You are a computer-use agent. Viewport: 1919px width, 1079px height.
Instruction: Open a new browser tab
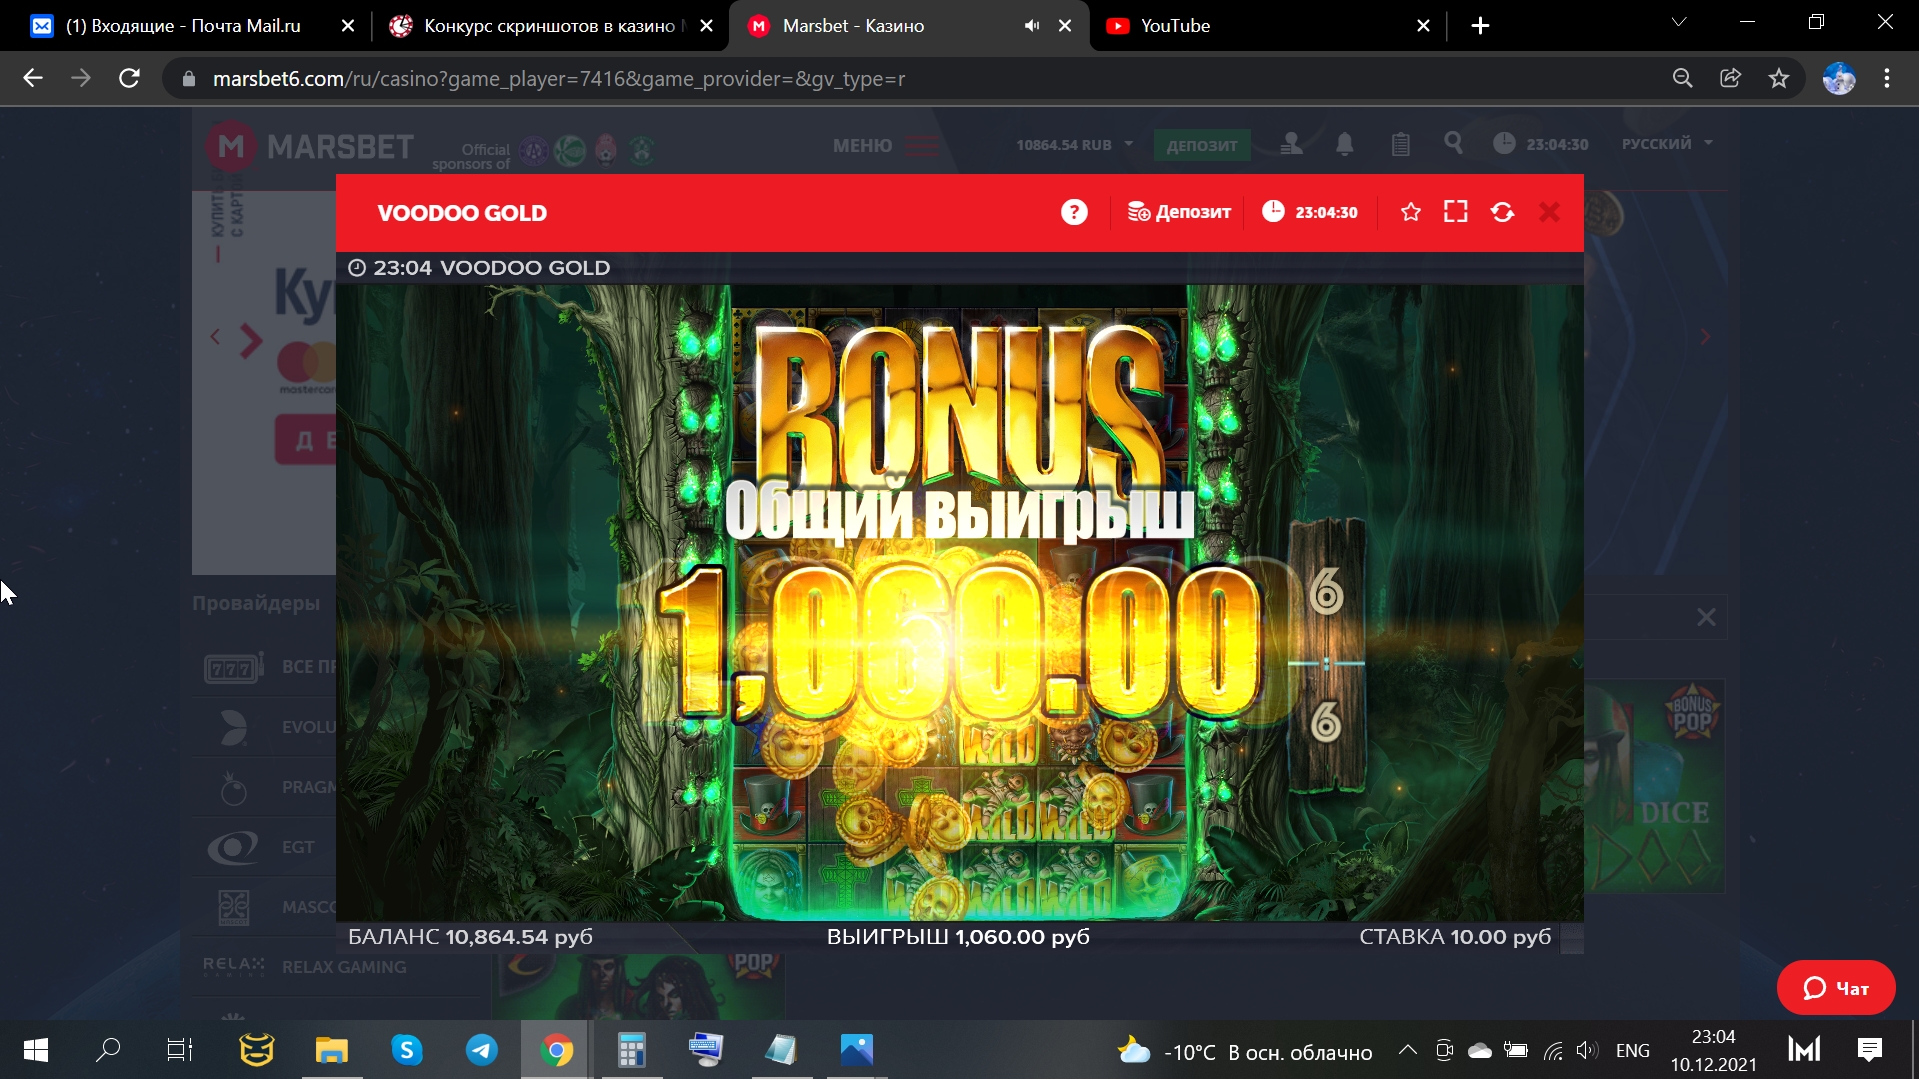pyautogui.click(x=1481, y=26)
